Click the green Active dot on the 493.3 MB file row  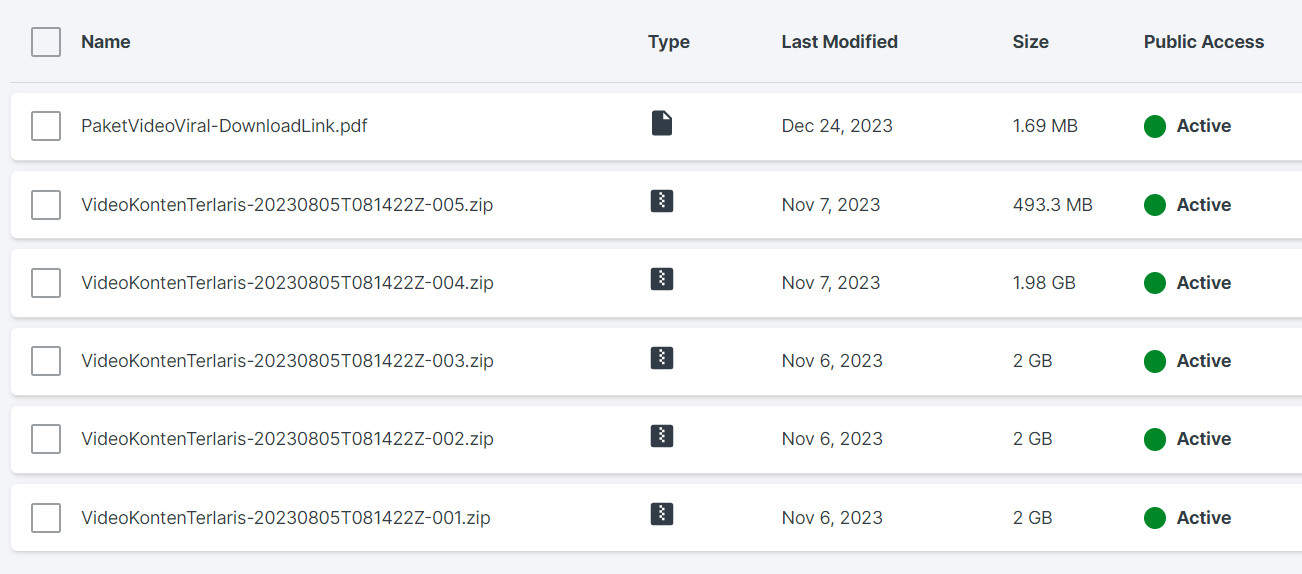[x=1155, y=205]
